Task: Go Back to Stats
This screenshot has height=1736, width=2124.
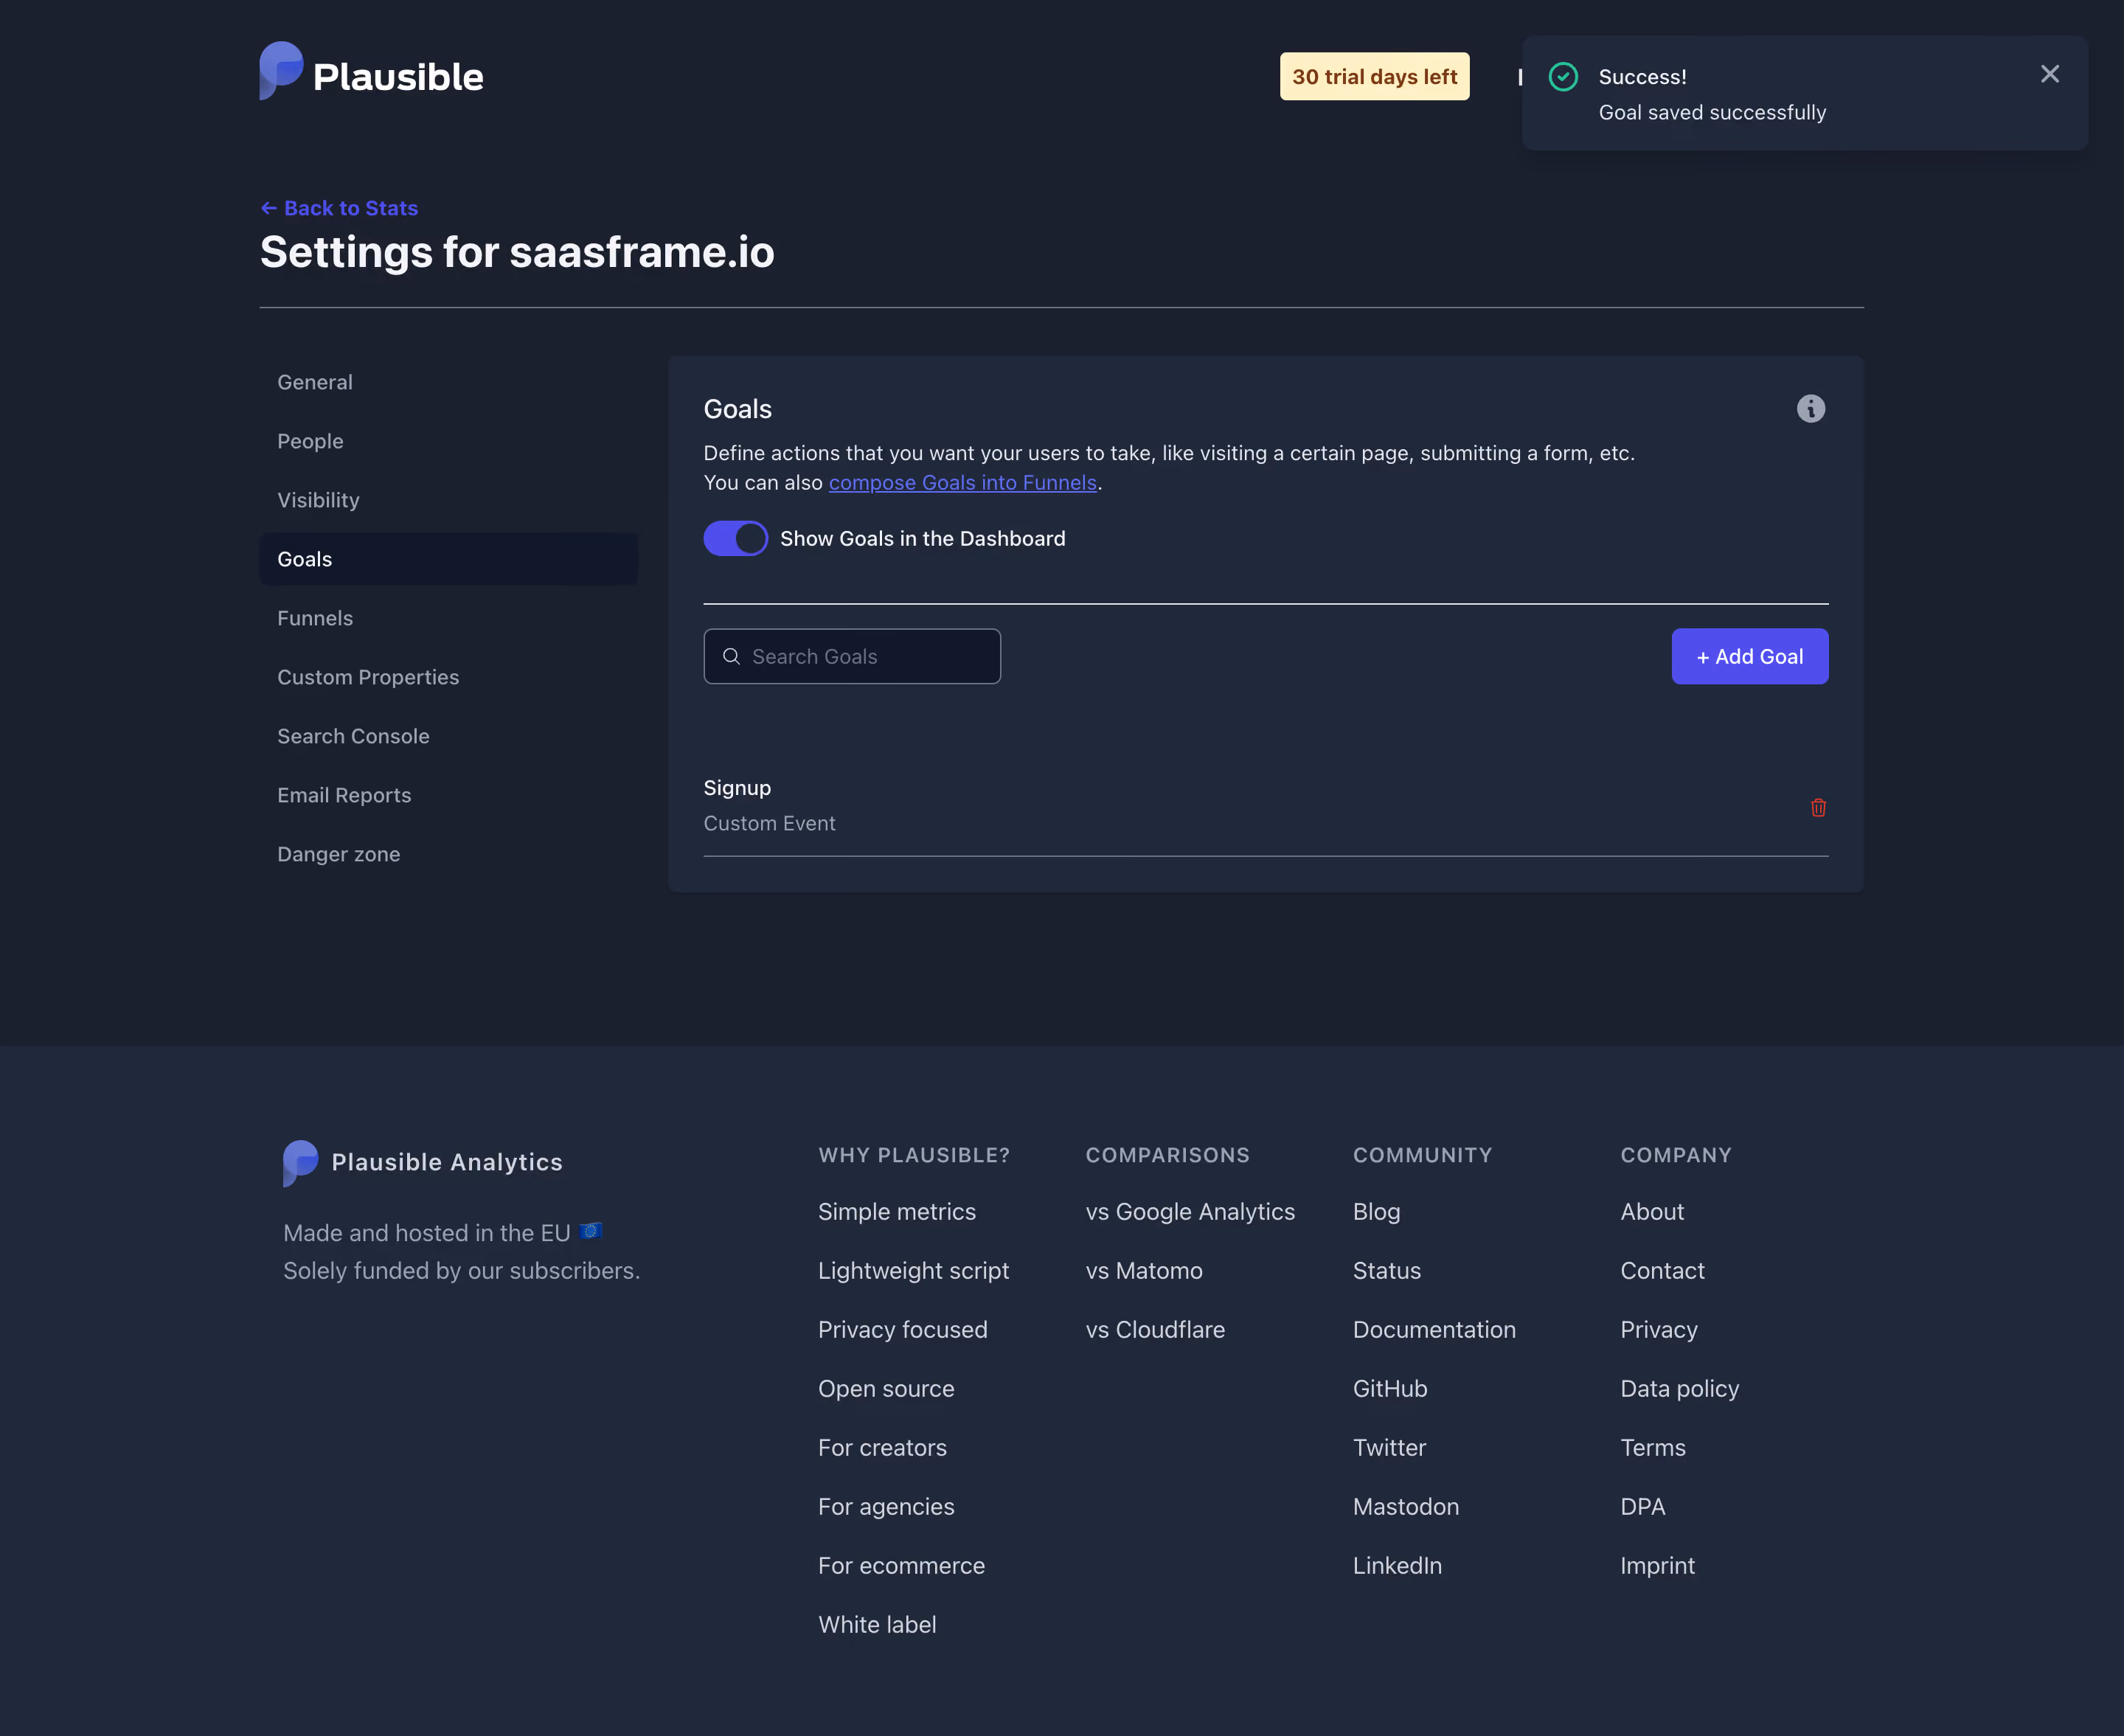Action: [339, 208]
